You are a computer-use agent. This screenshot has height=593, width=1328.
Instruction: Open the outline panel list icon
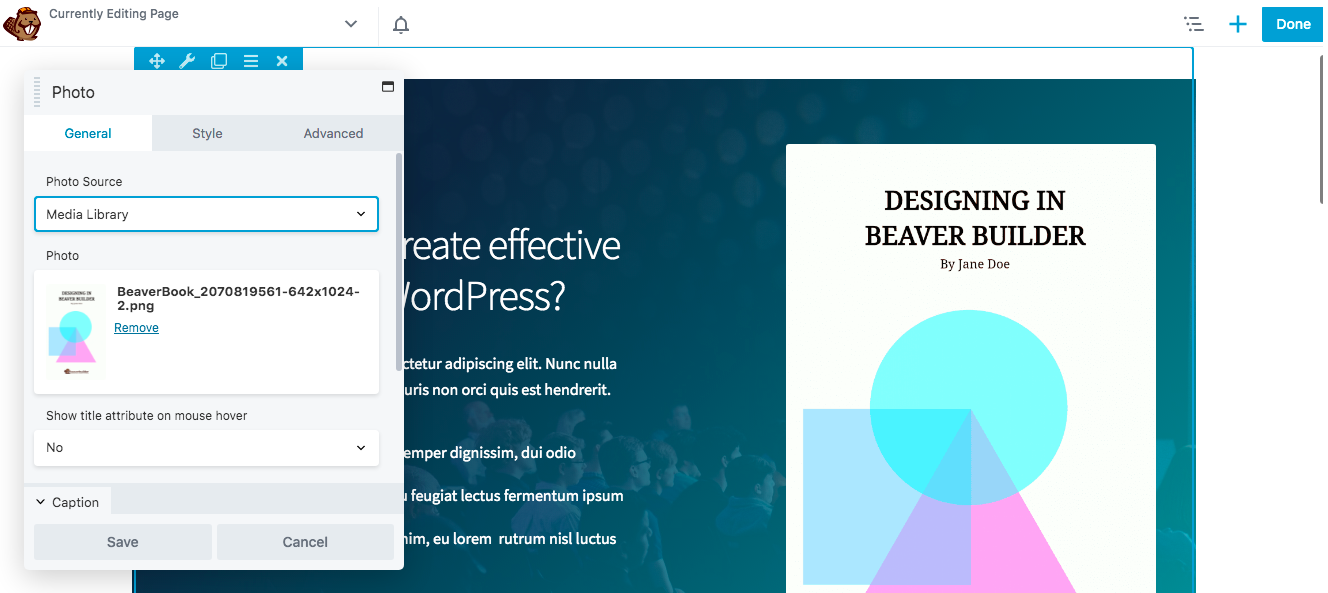click(1193, 25)
